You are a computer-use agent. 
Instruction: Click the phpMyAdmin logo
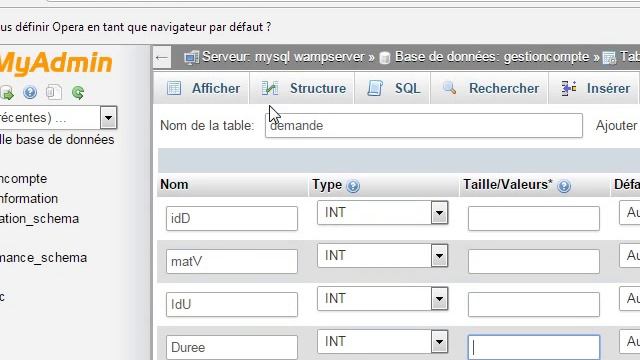coord(56,63)
